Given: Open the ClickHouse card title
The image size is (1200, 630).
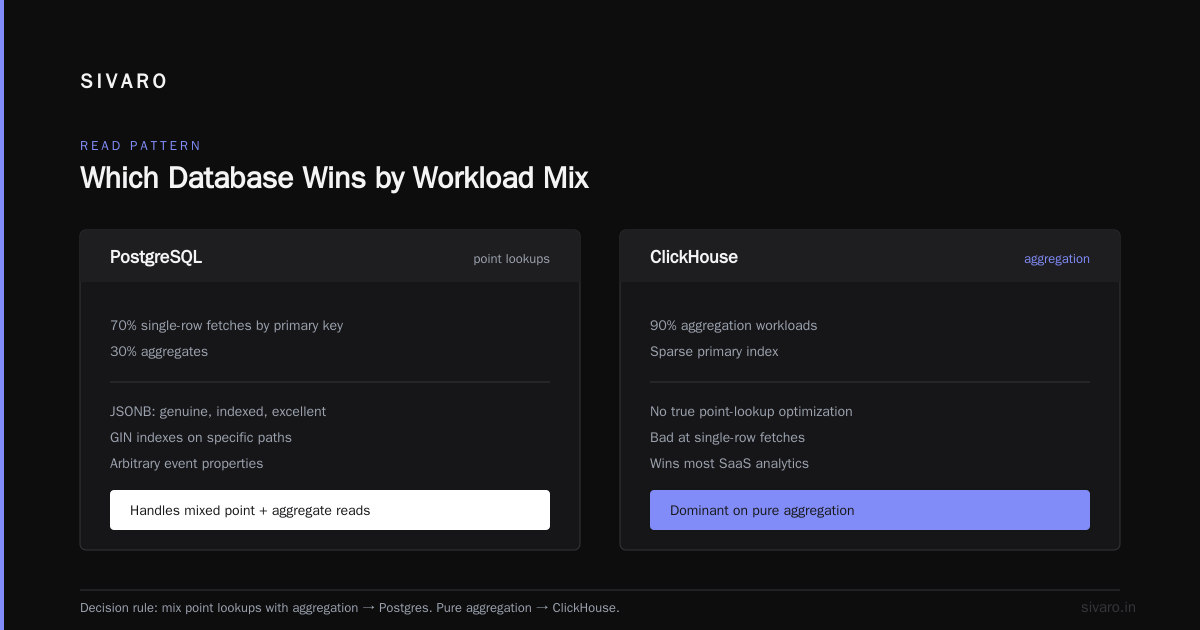Looking at the screenshot, I should (x=694, y=257).
